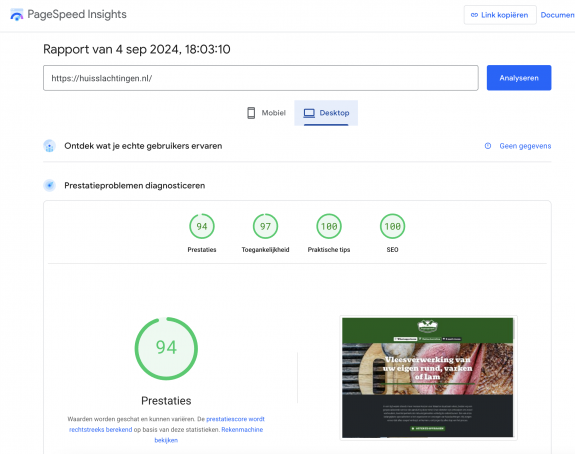Click the real users experience icon
575x454 pixels.
click(50, 146)
